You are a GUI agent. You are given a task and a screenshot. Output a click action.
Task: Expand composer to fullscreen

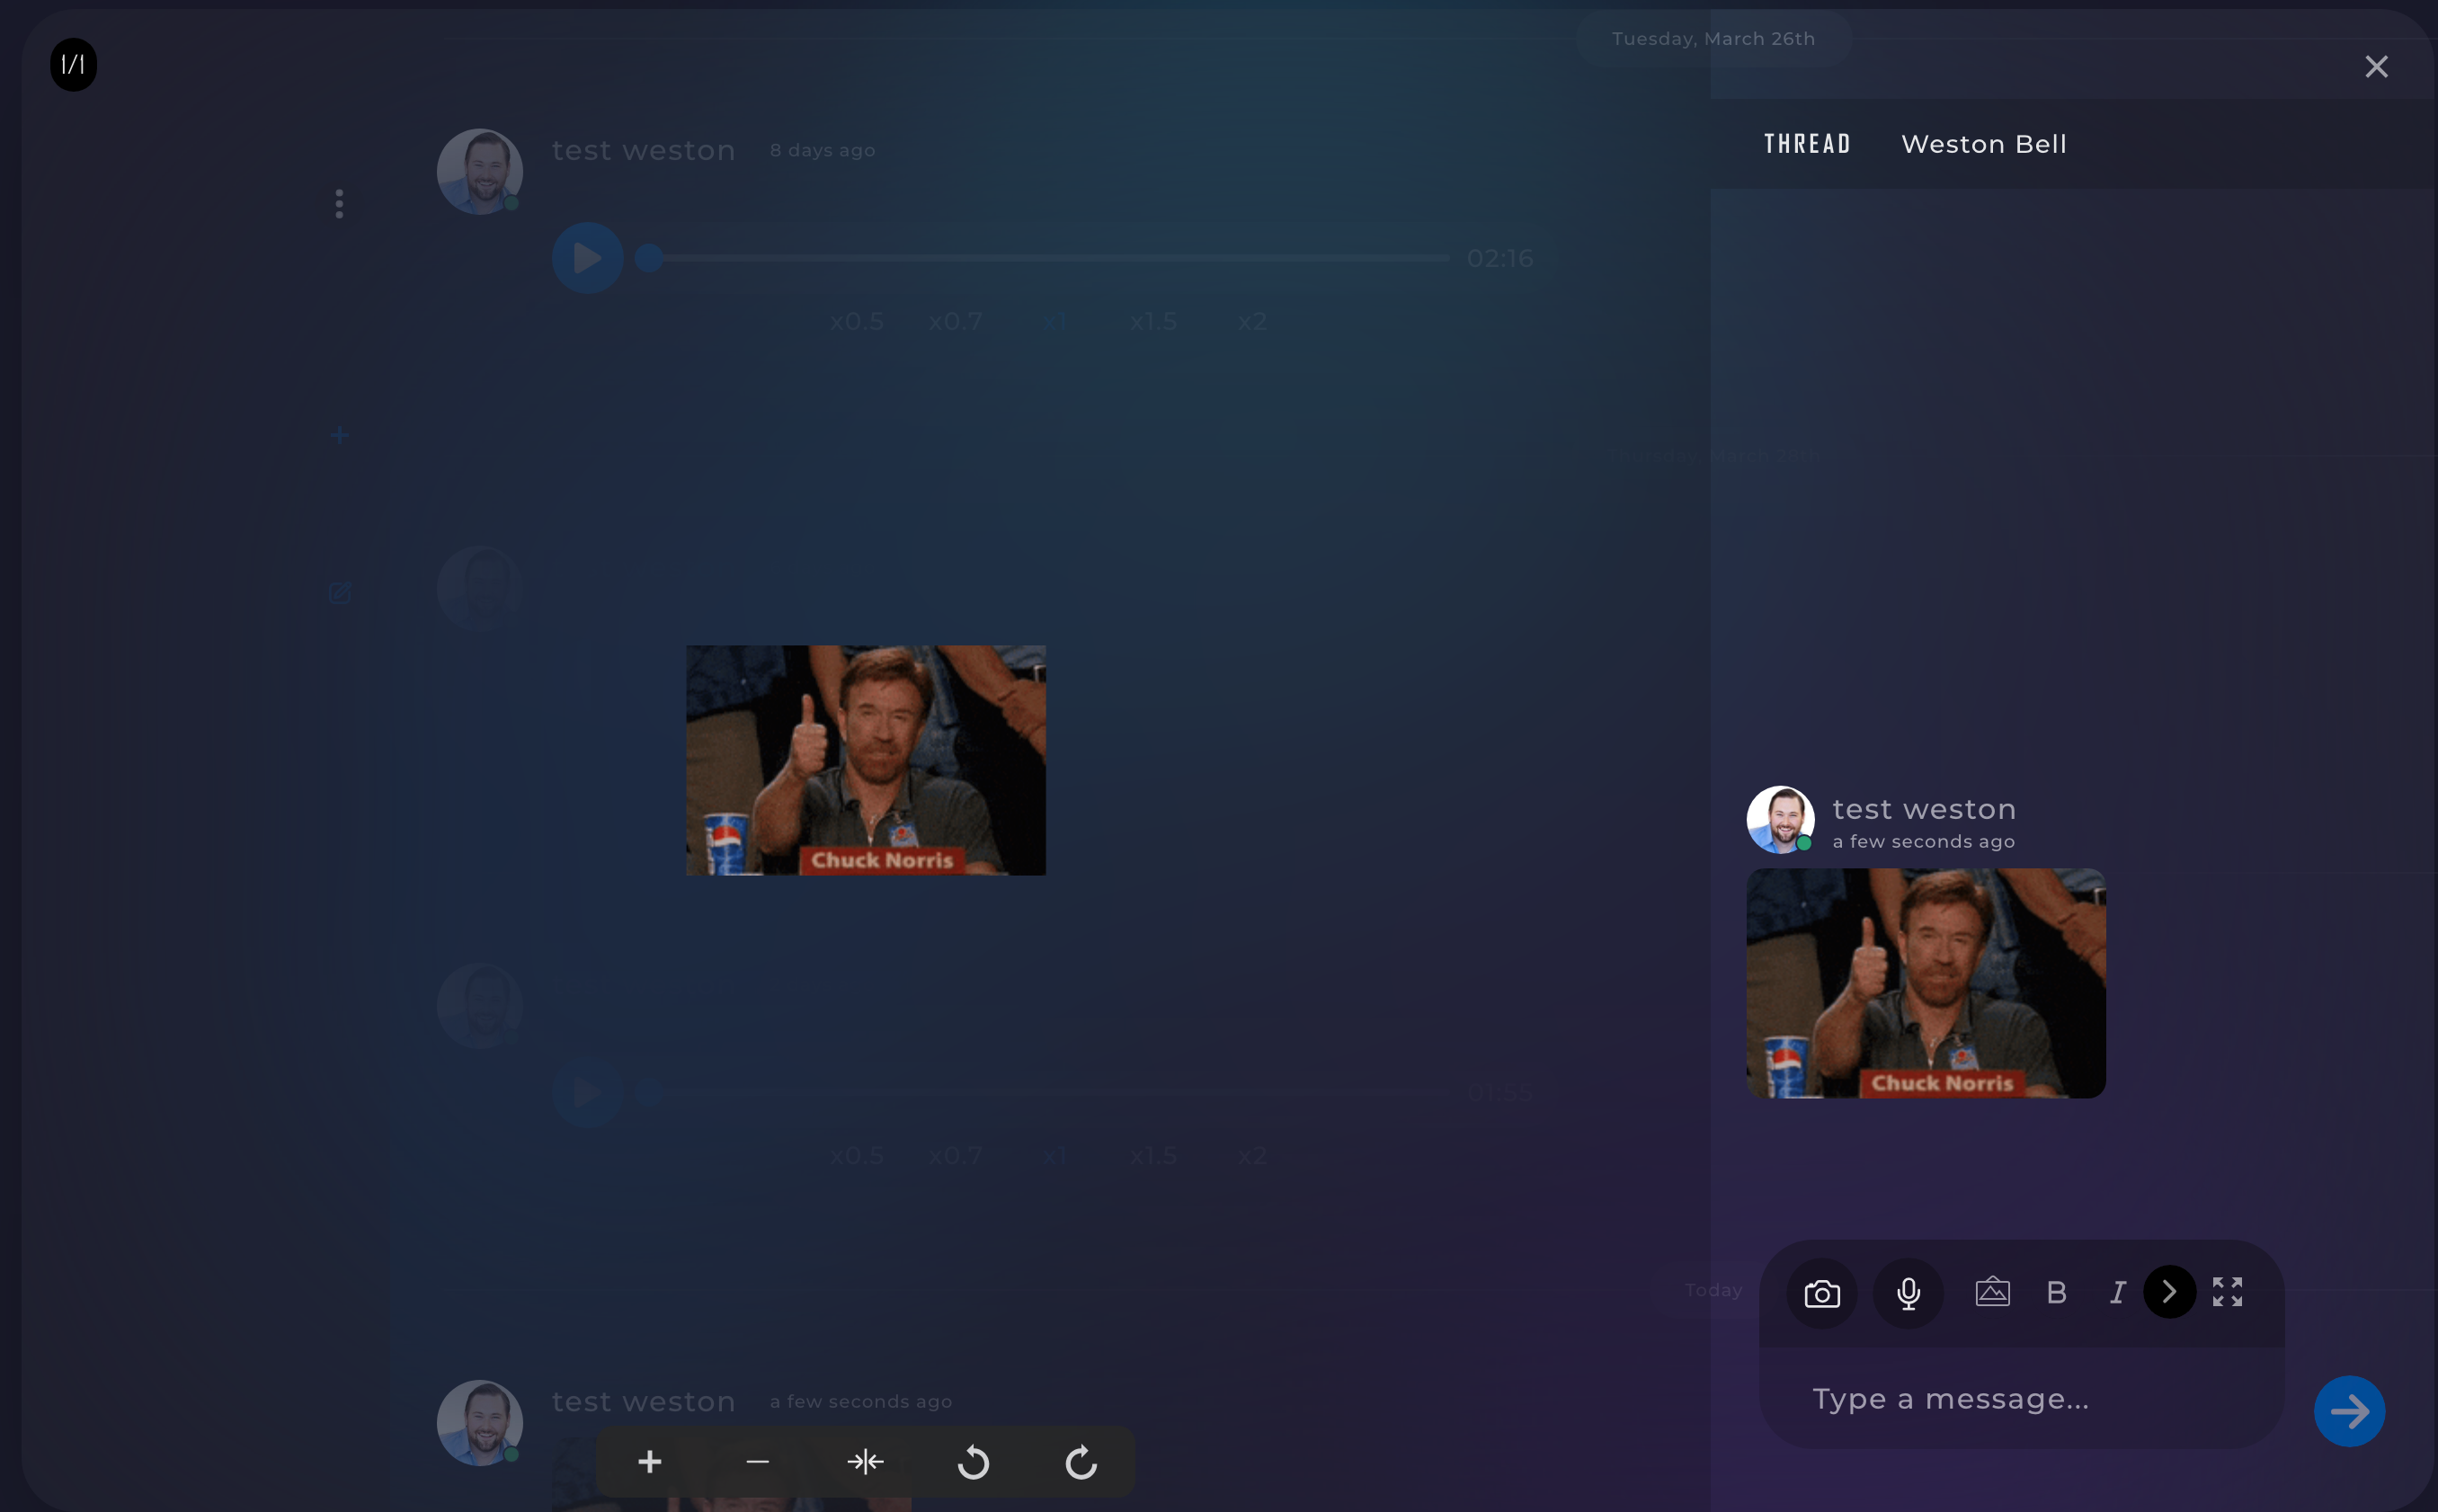(x=2227, y=1292)
